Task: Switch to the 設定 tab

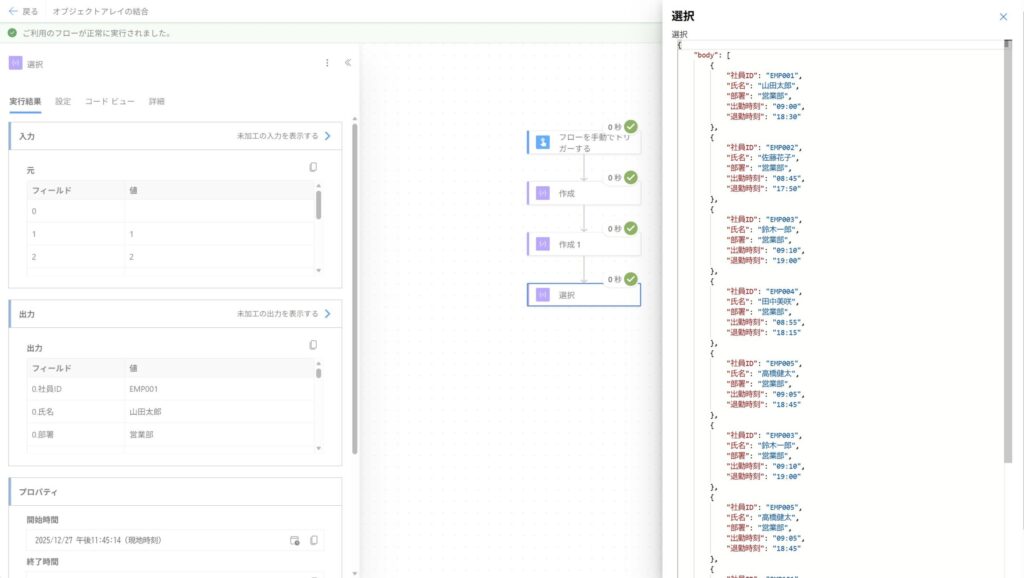Action: pyautogui.click(x=63, y=101)
